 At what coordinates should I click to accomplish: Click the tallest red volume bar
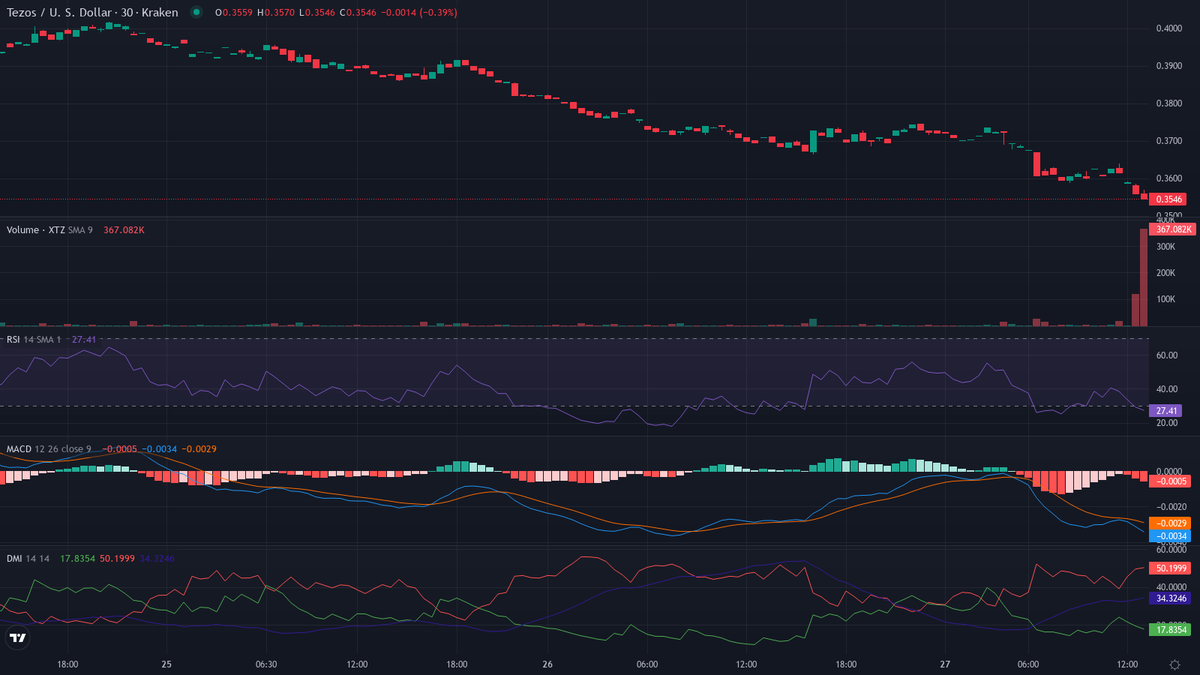tap(1144, 277)
